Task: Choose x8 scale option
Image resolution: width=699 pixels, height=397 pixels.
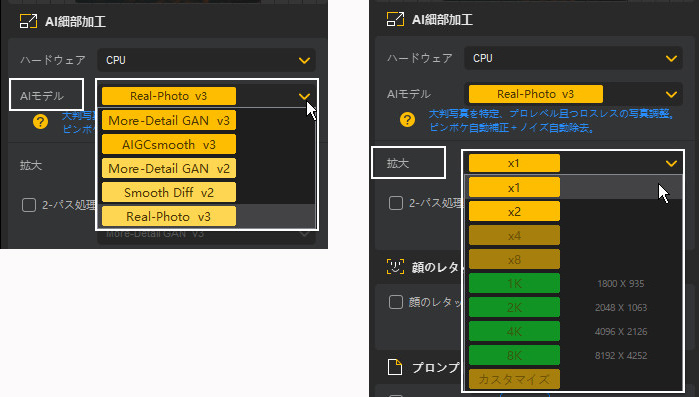Action: point(514,260)
